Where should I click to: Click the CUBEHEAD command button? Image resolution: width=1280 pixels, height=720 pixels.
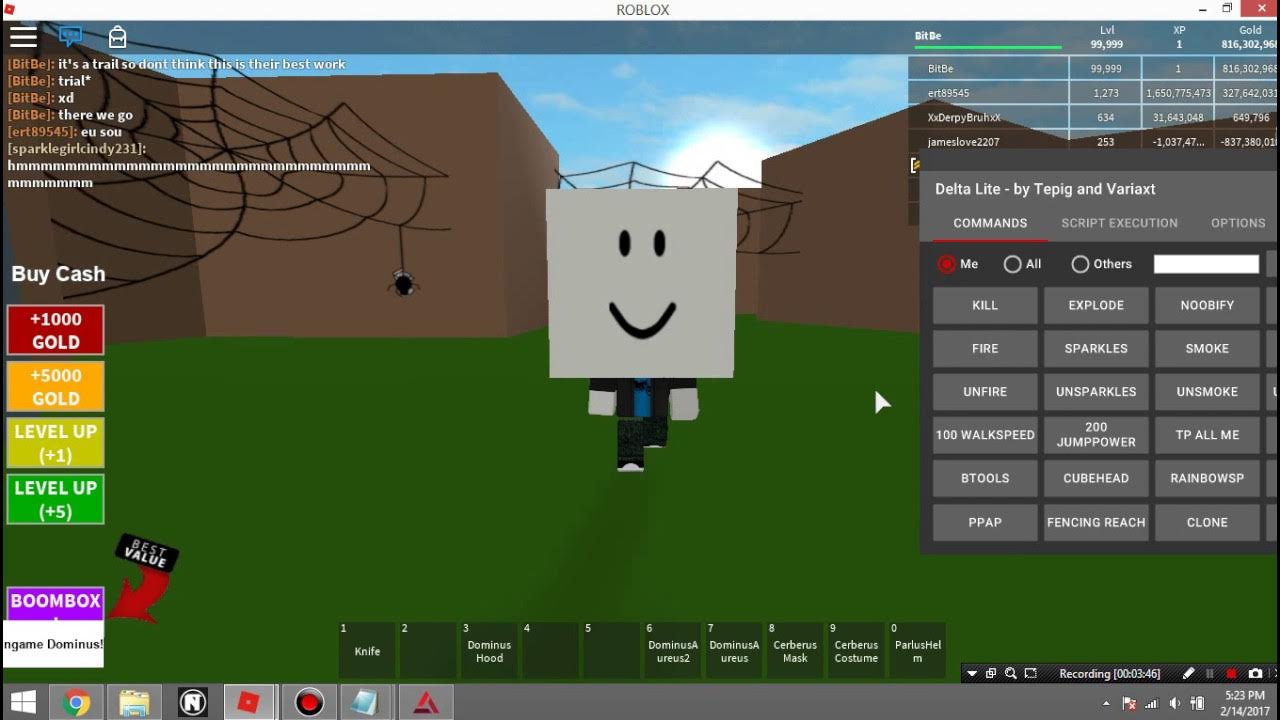(1096, 478)
